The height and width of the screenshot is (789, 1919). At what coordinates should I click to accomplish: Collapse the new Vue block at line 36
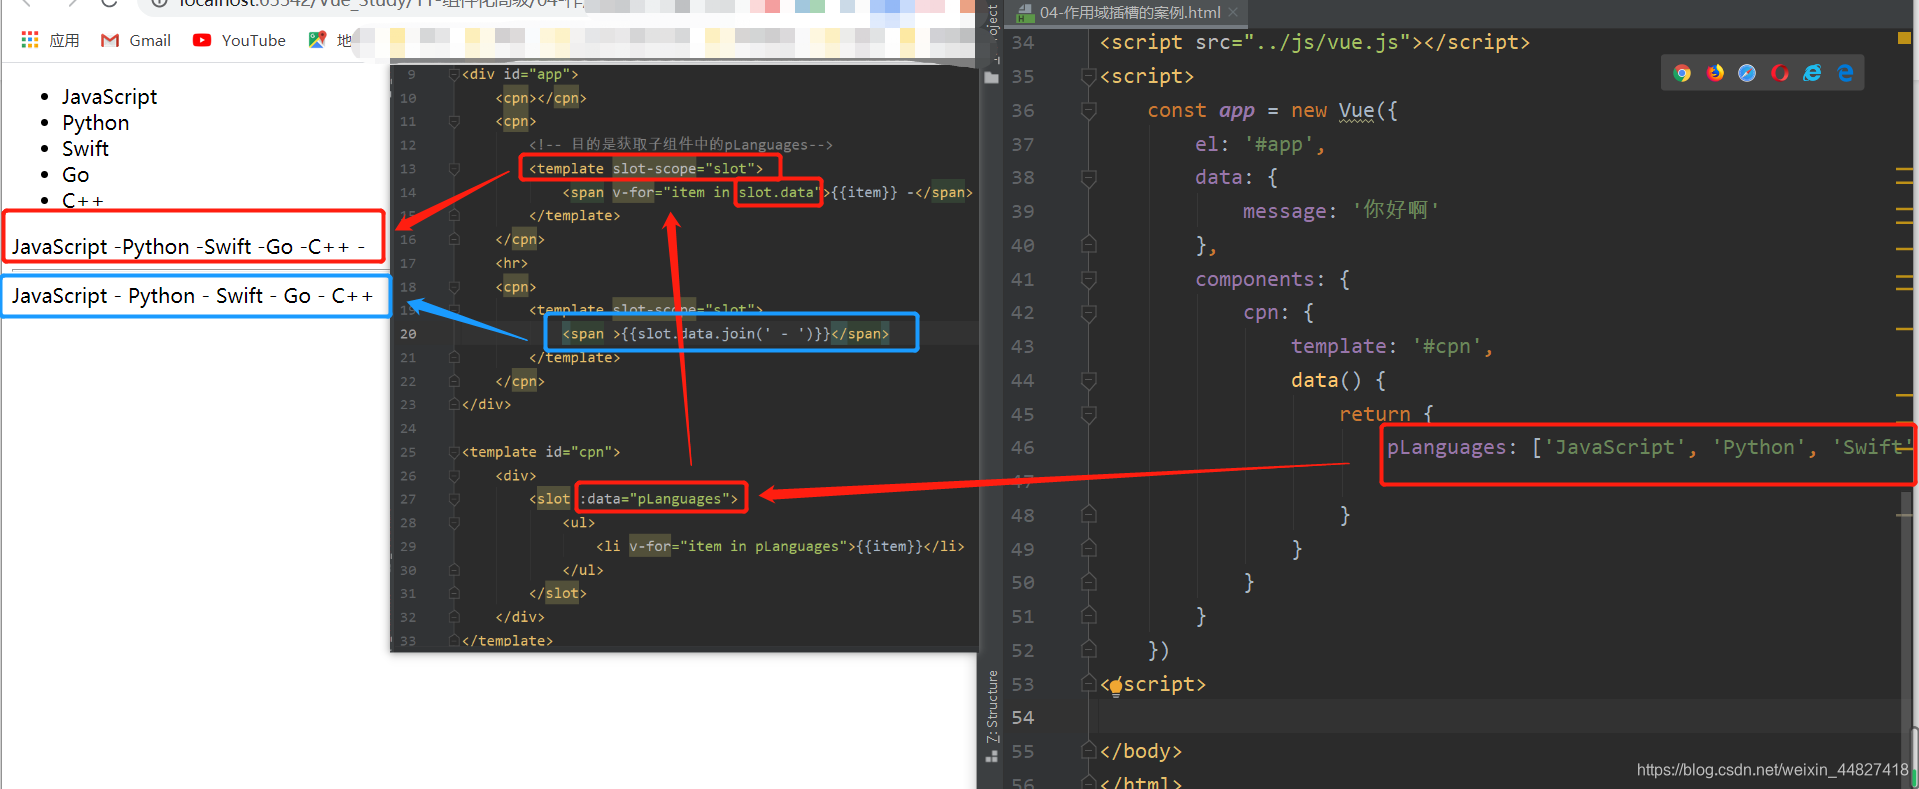[x=1089, y=110]
